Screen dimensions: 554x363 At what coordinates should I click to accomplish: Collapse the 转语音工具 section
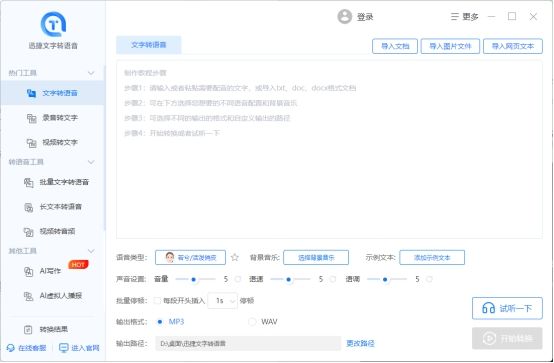(91, 162)
